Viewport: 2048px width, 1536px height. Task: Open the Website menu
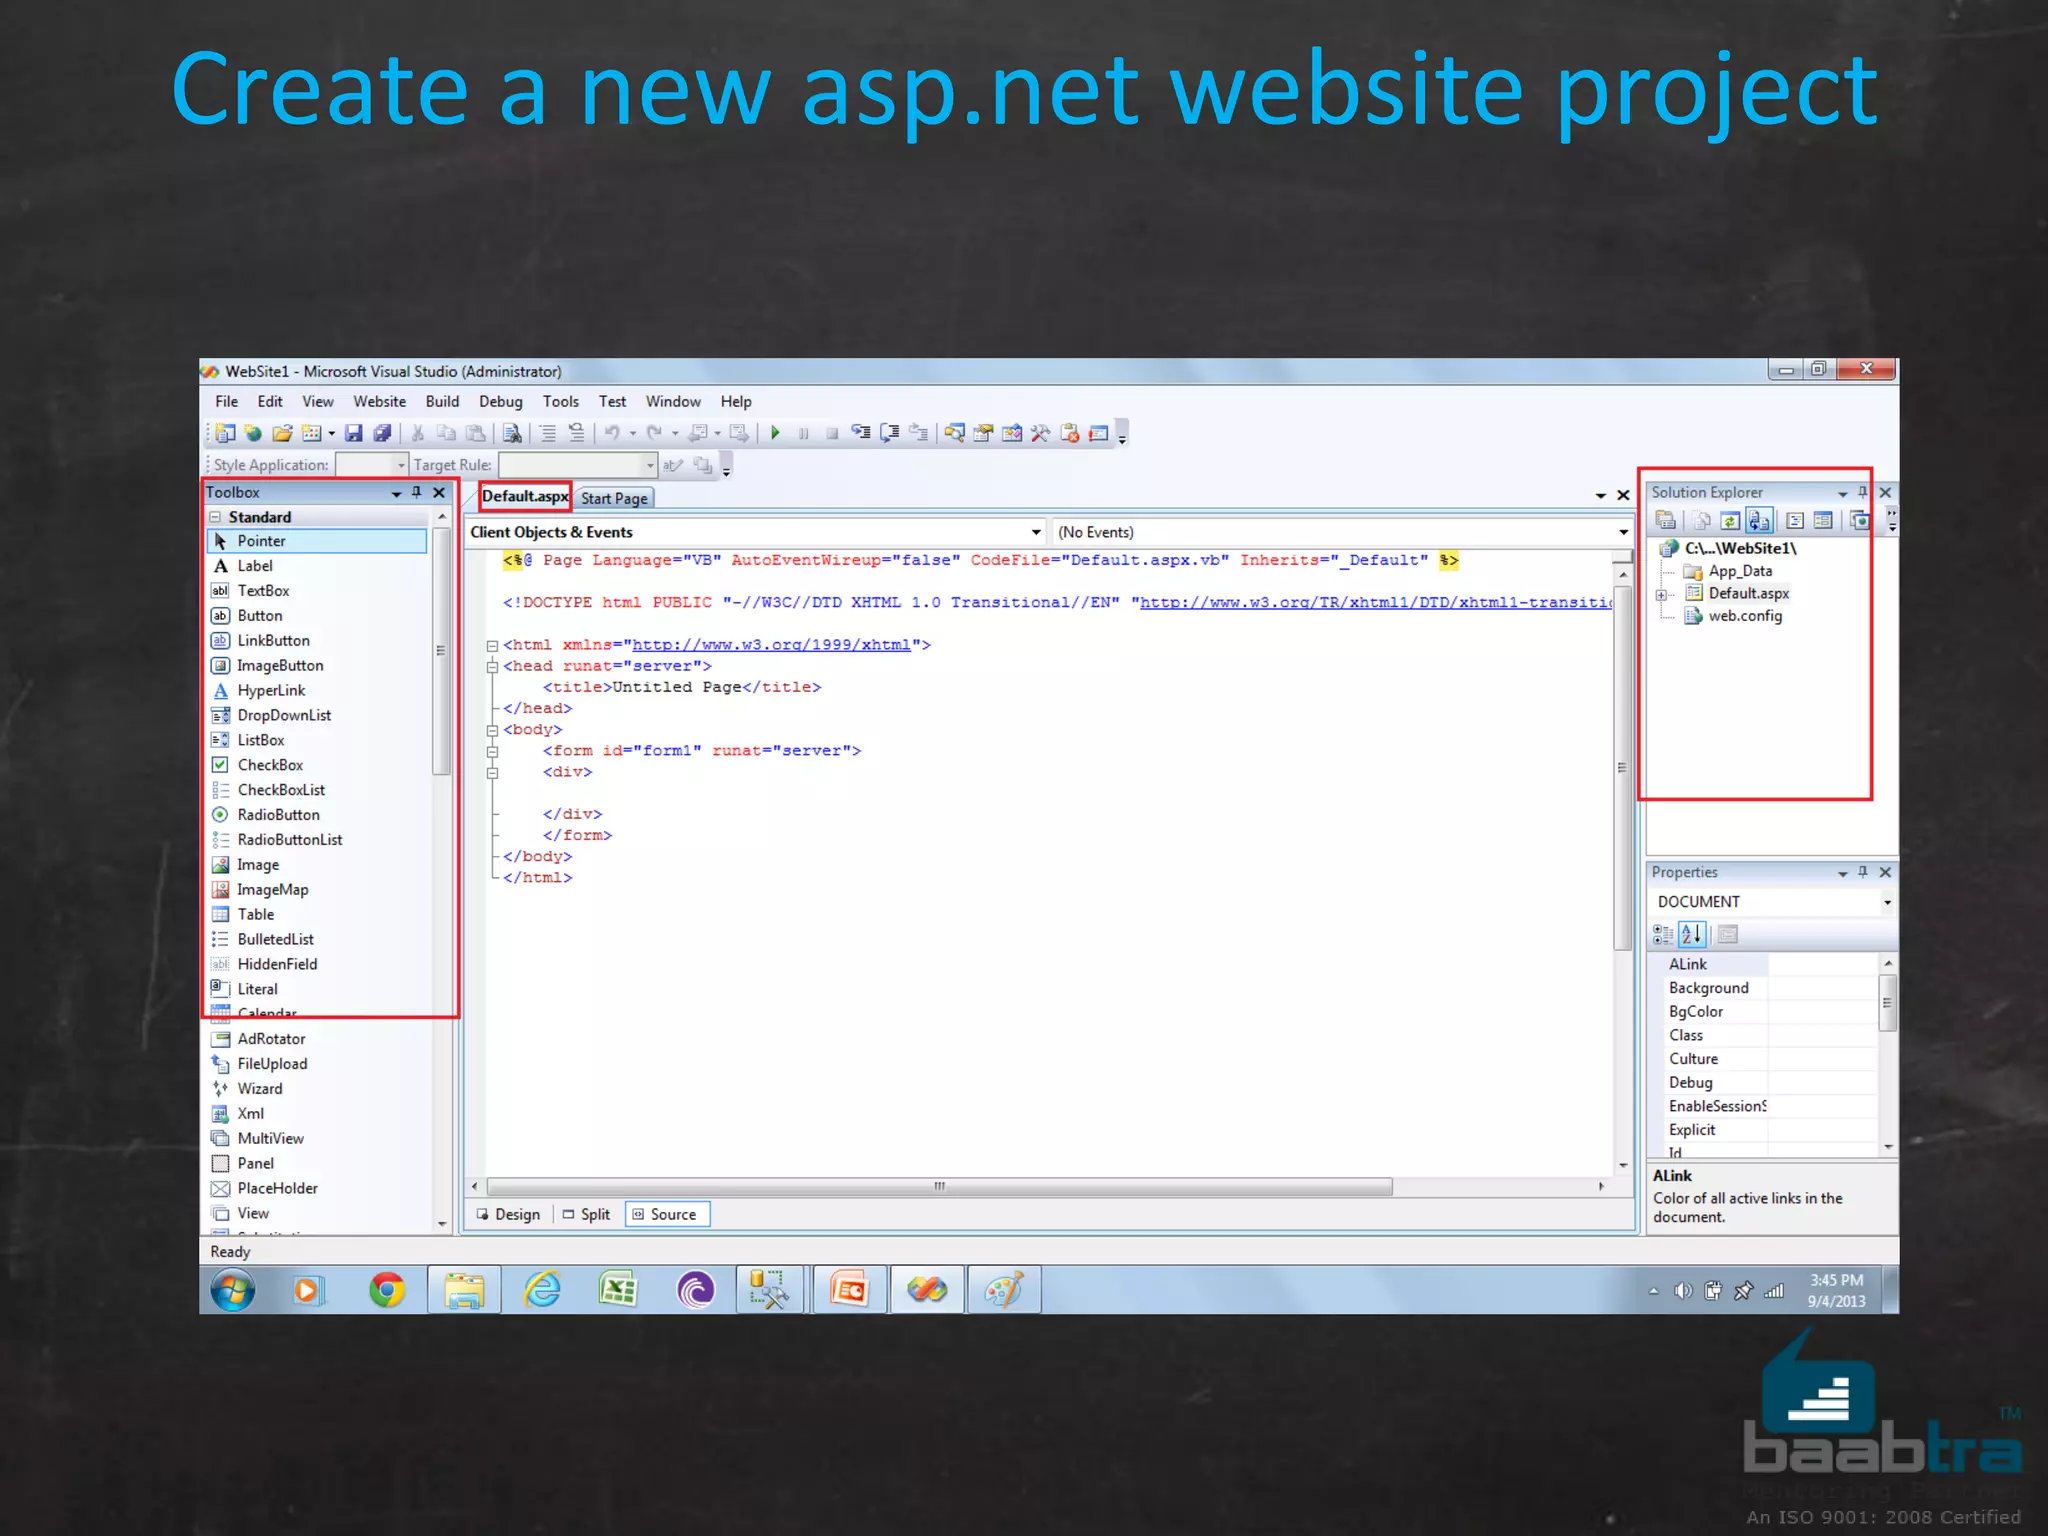pyautogui.click(x=379, y=401)
